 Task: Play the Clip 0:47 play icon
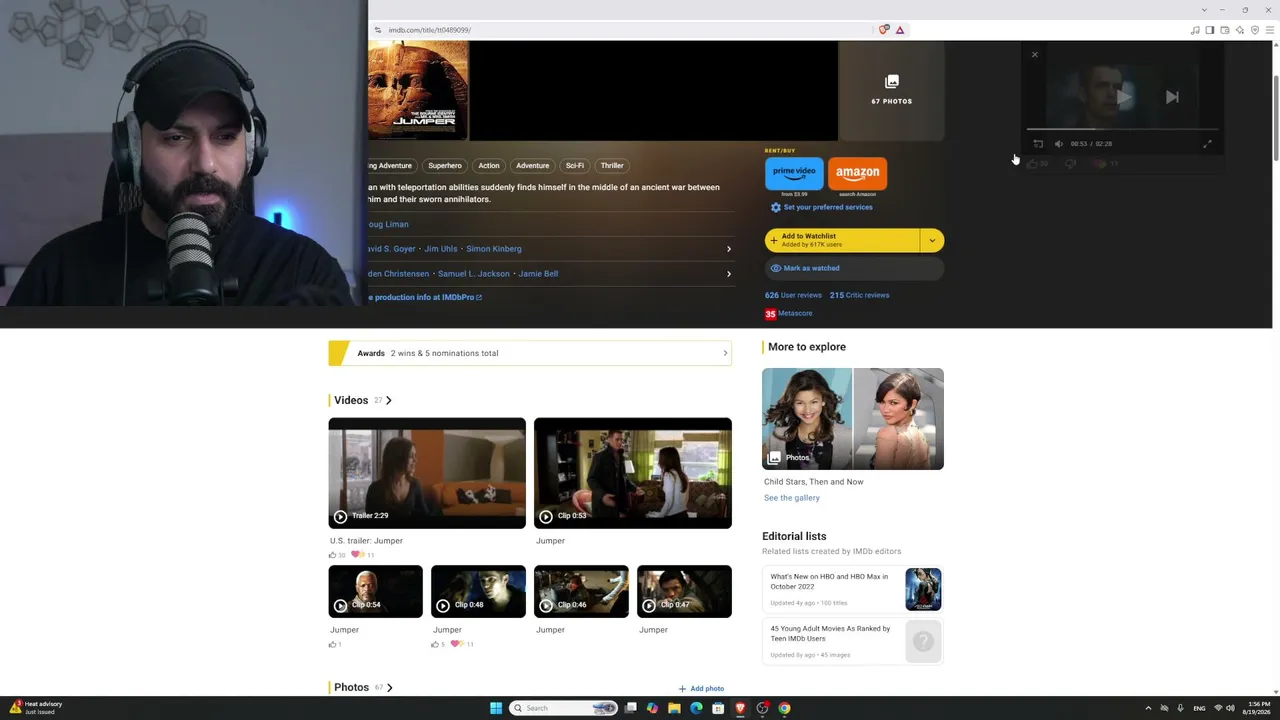pos(649,606)
